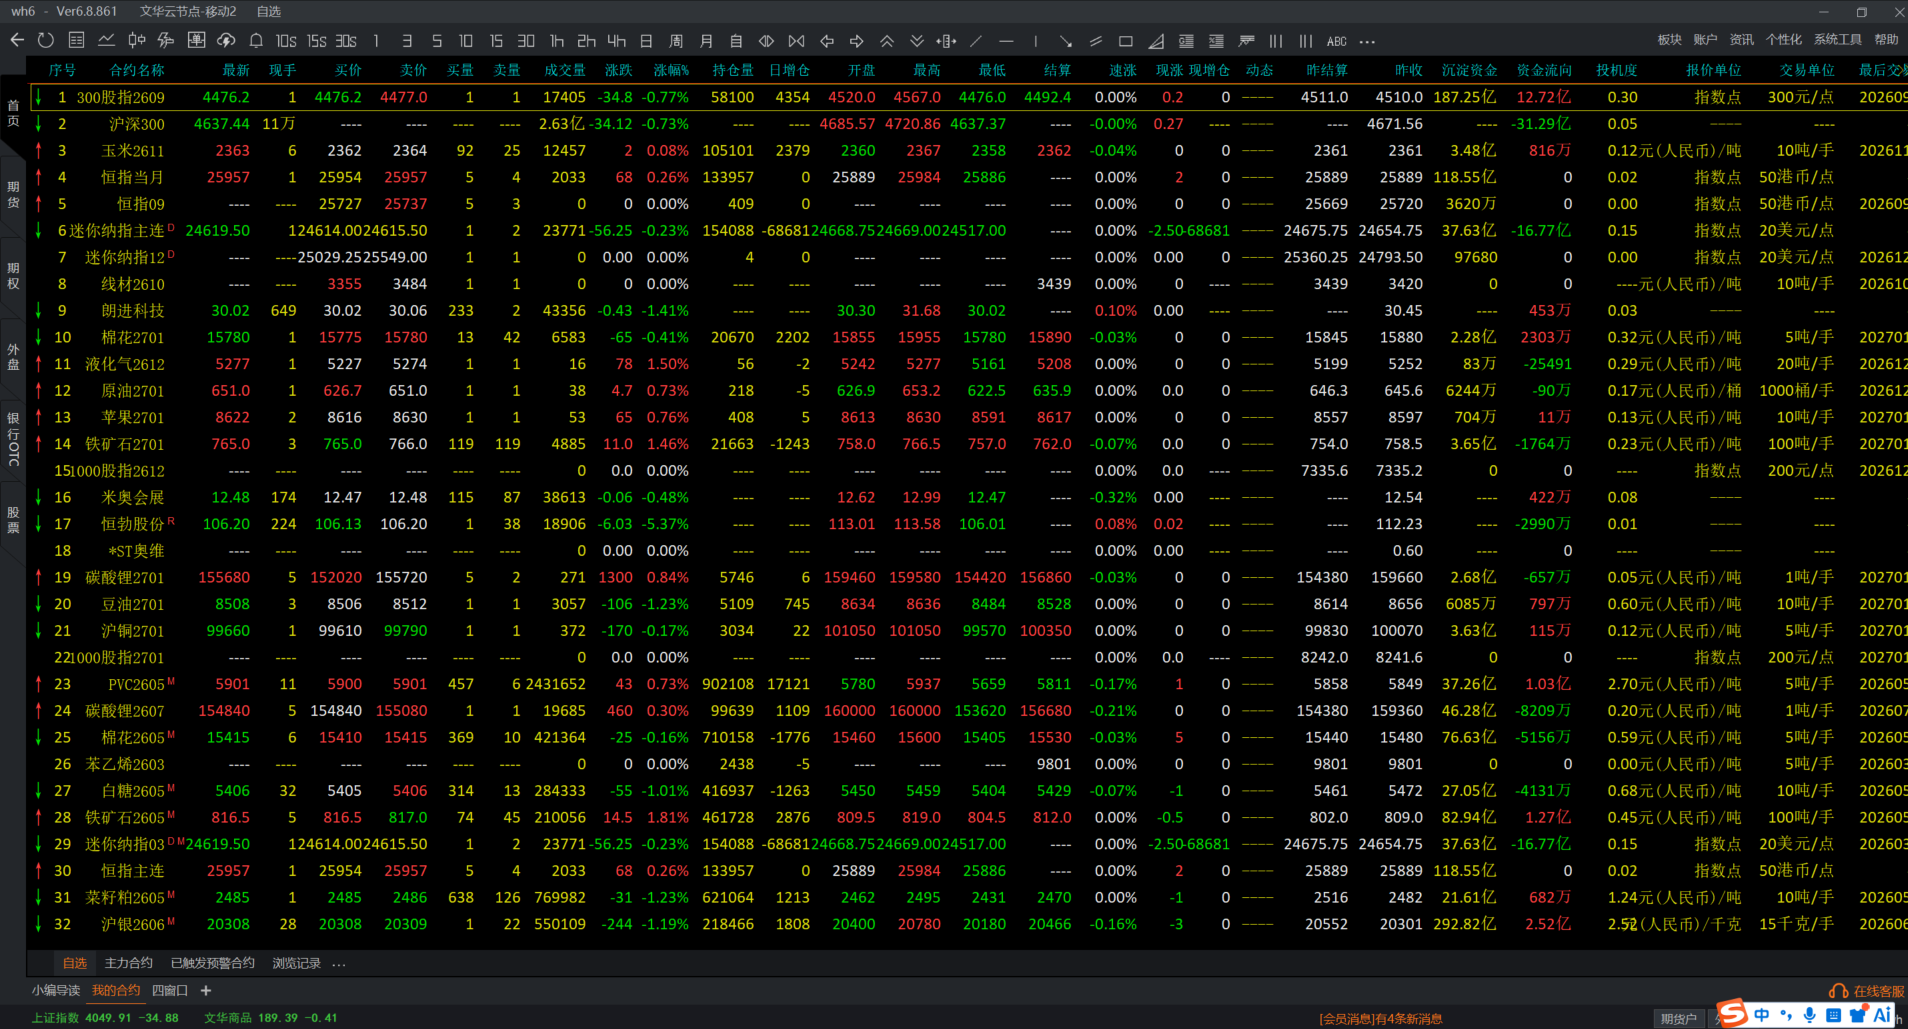The width and height of the screenshot is (1908, 1029).
Task: Select the ABC text annotation tool
Action: 1336,41
